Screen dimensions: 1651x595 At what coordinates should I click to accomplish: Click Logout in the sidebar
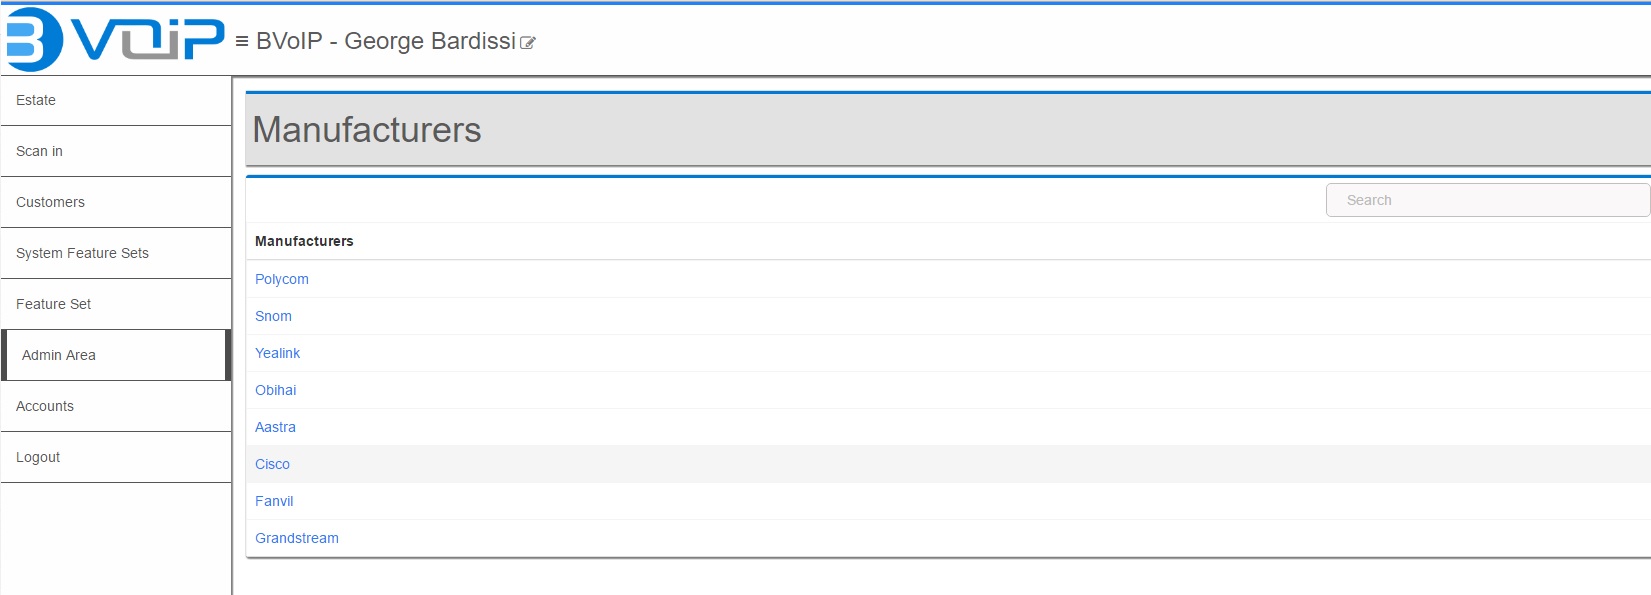click(38, 457)
